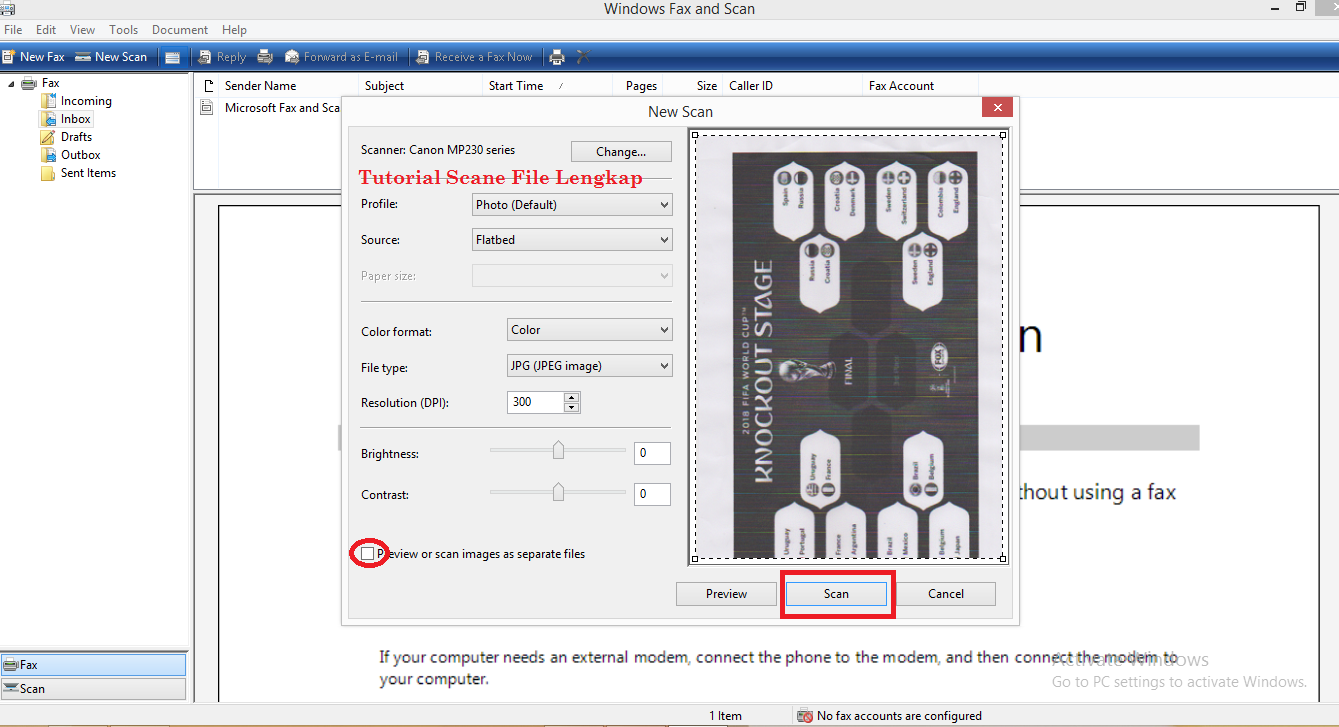
Task: Select the New Scan toolbar icon
Action: [110, 56]
